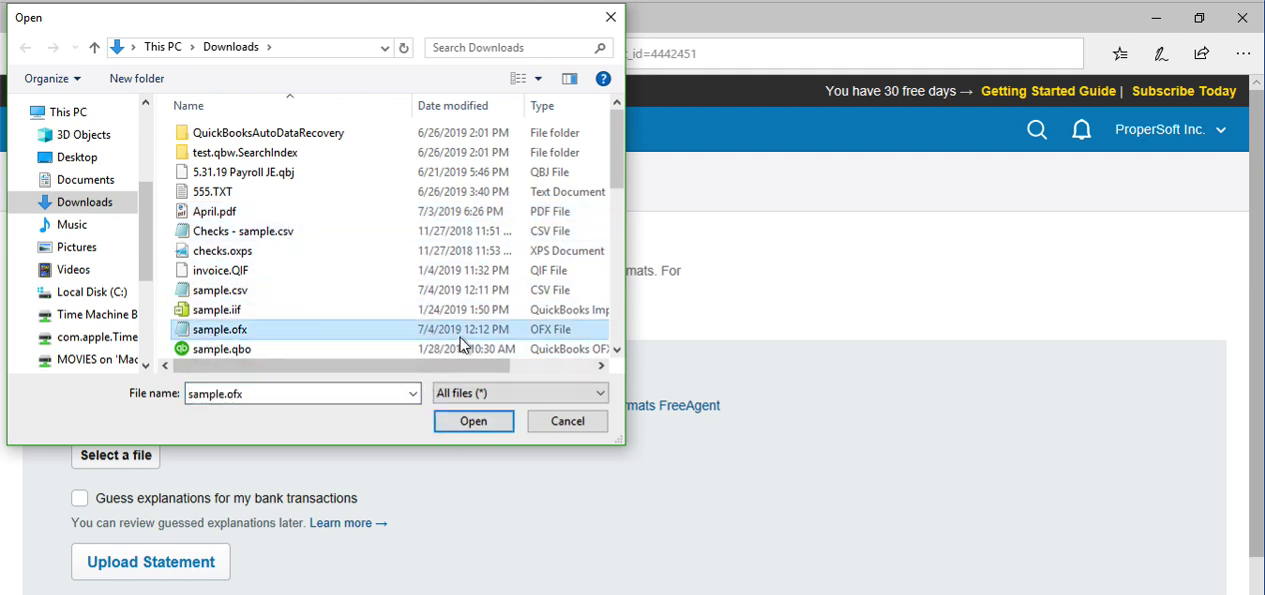The width and height of the screenshot is (1265, 595).
Task: Click the Subscribe Today link
Action: point(1184,91)
